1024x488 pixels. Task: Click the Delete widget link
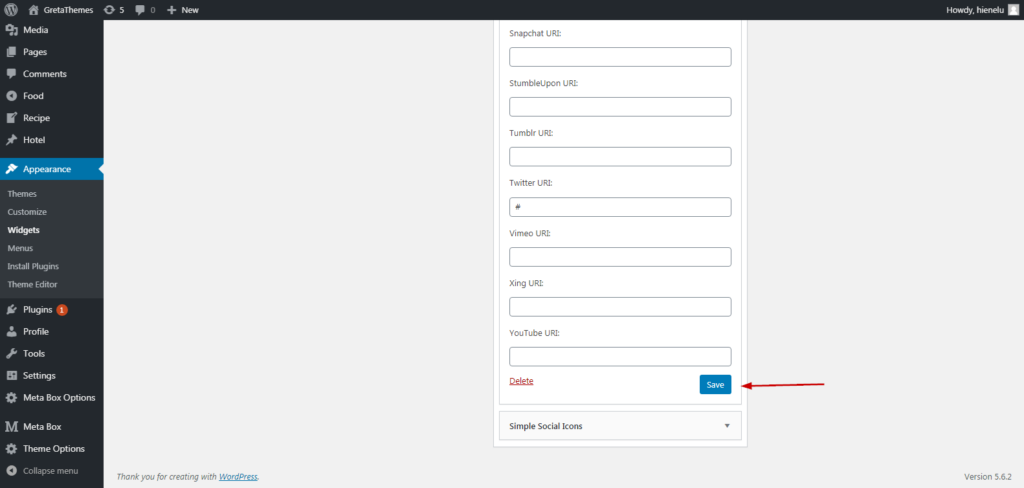[x=521, y=381]
